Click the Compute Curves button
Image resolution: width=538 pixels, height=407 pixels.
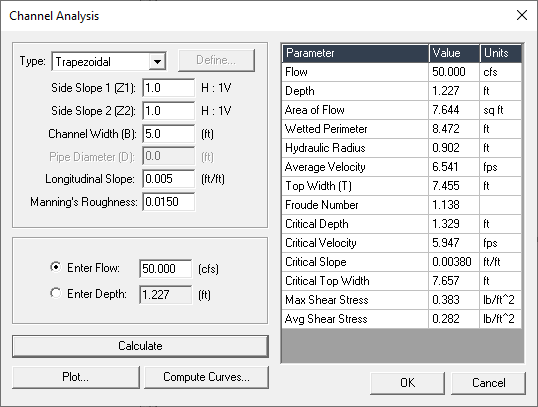(207, 377)
